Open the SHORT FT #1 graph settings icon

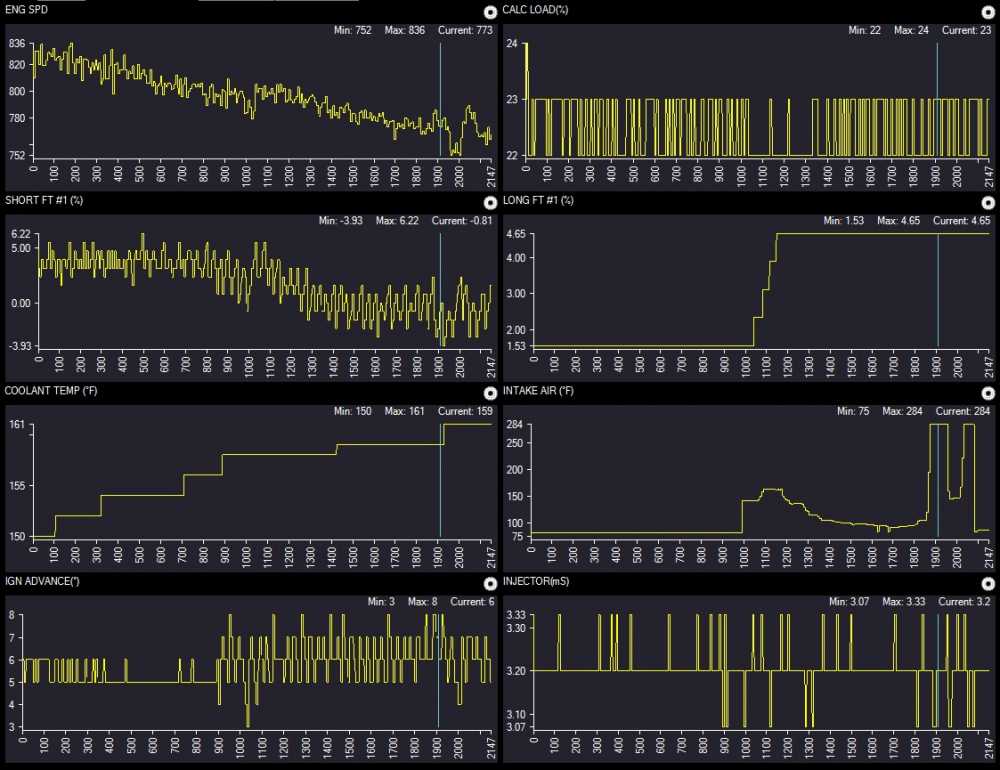pyautogui.click(x=490, y=202)
